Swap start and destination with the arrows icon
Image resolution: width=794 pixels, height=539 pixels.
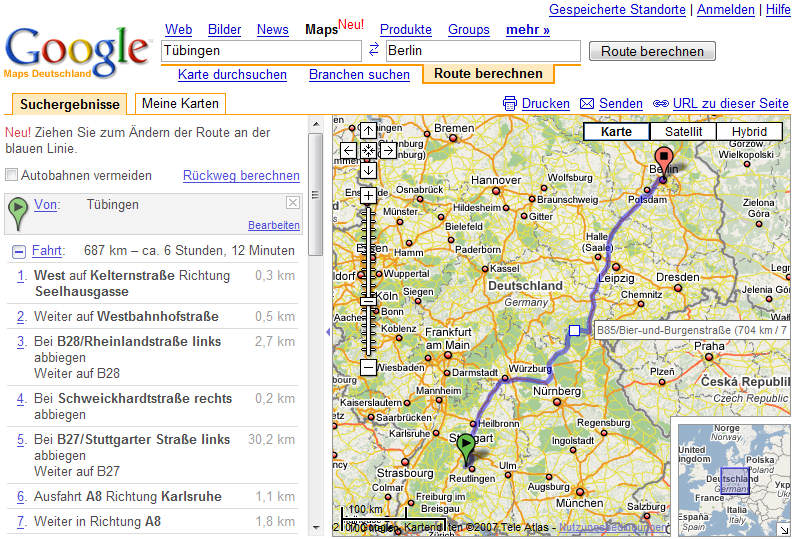point(374,49)
